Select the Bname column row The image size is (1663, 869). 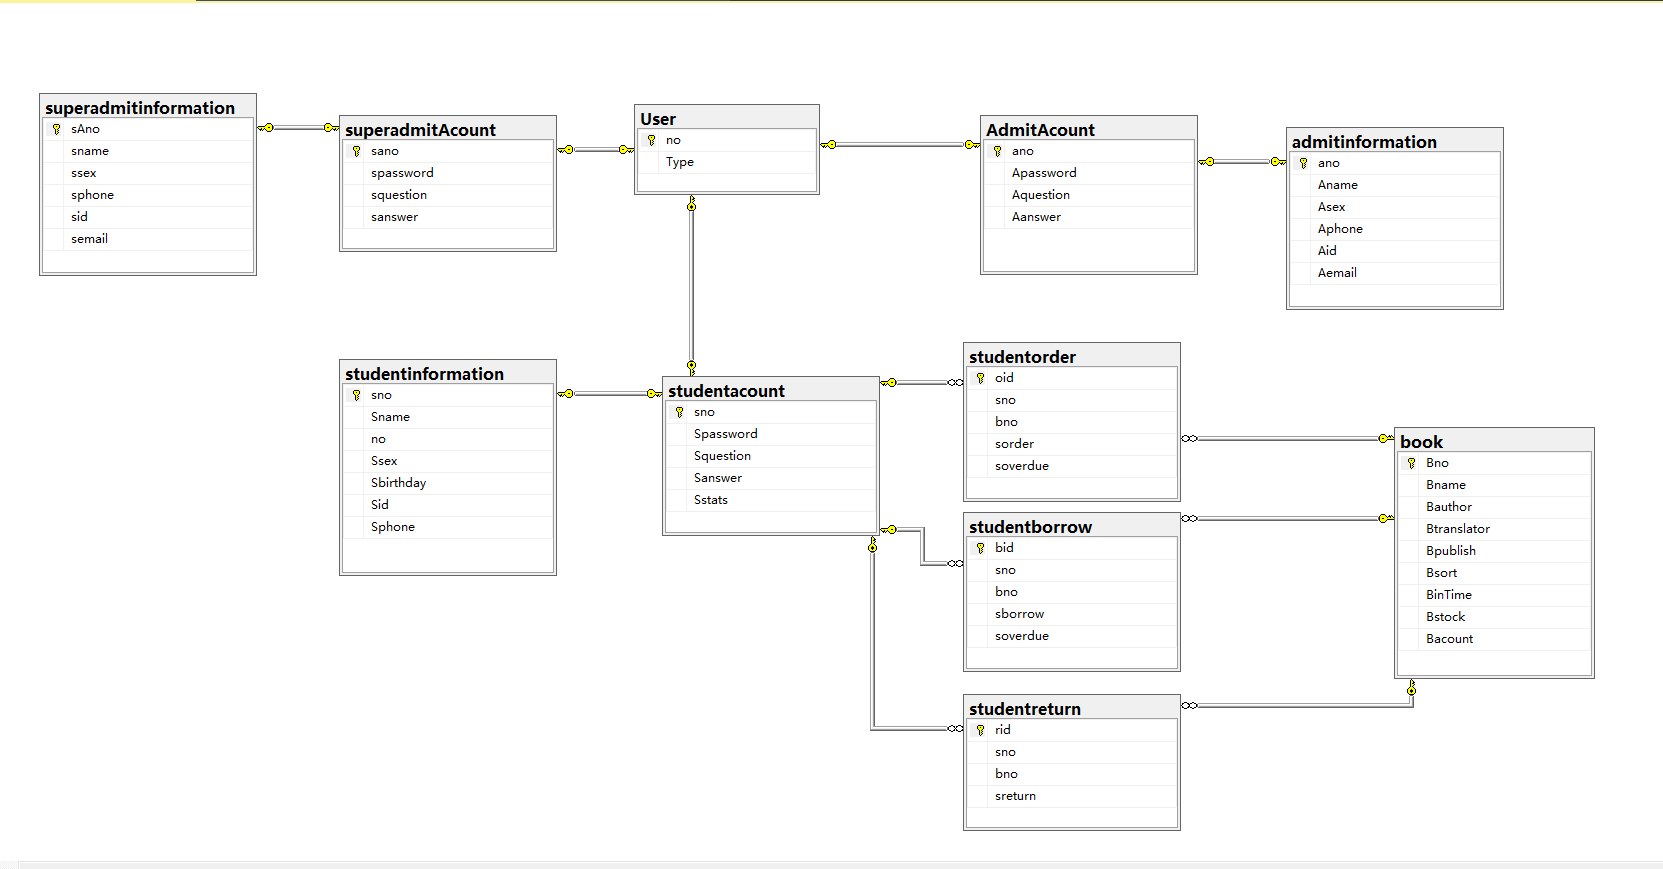[1494, 485]
